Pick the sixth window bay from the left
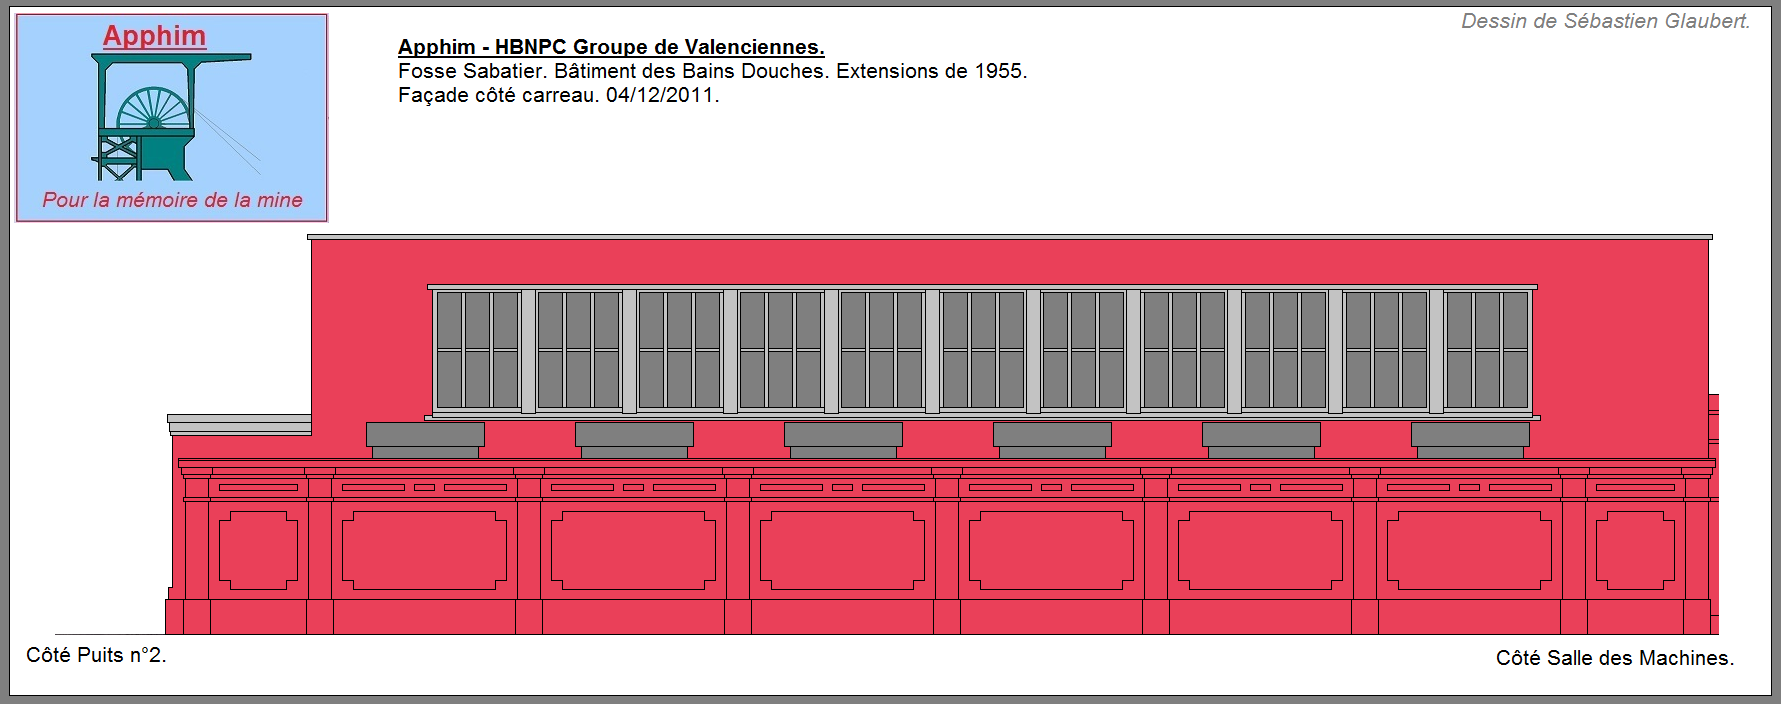The image size is (1781, 704). tap(983, 350)
